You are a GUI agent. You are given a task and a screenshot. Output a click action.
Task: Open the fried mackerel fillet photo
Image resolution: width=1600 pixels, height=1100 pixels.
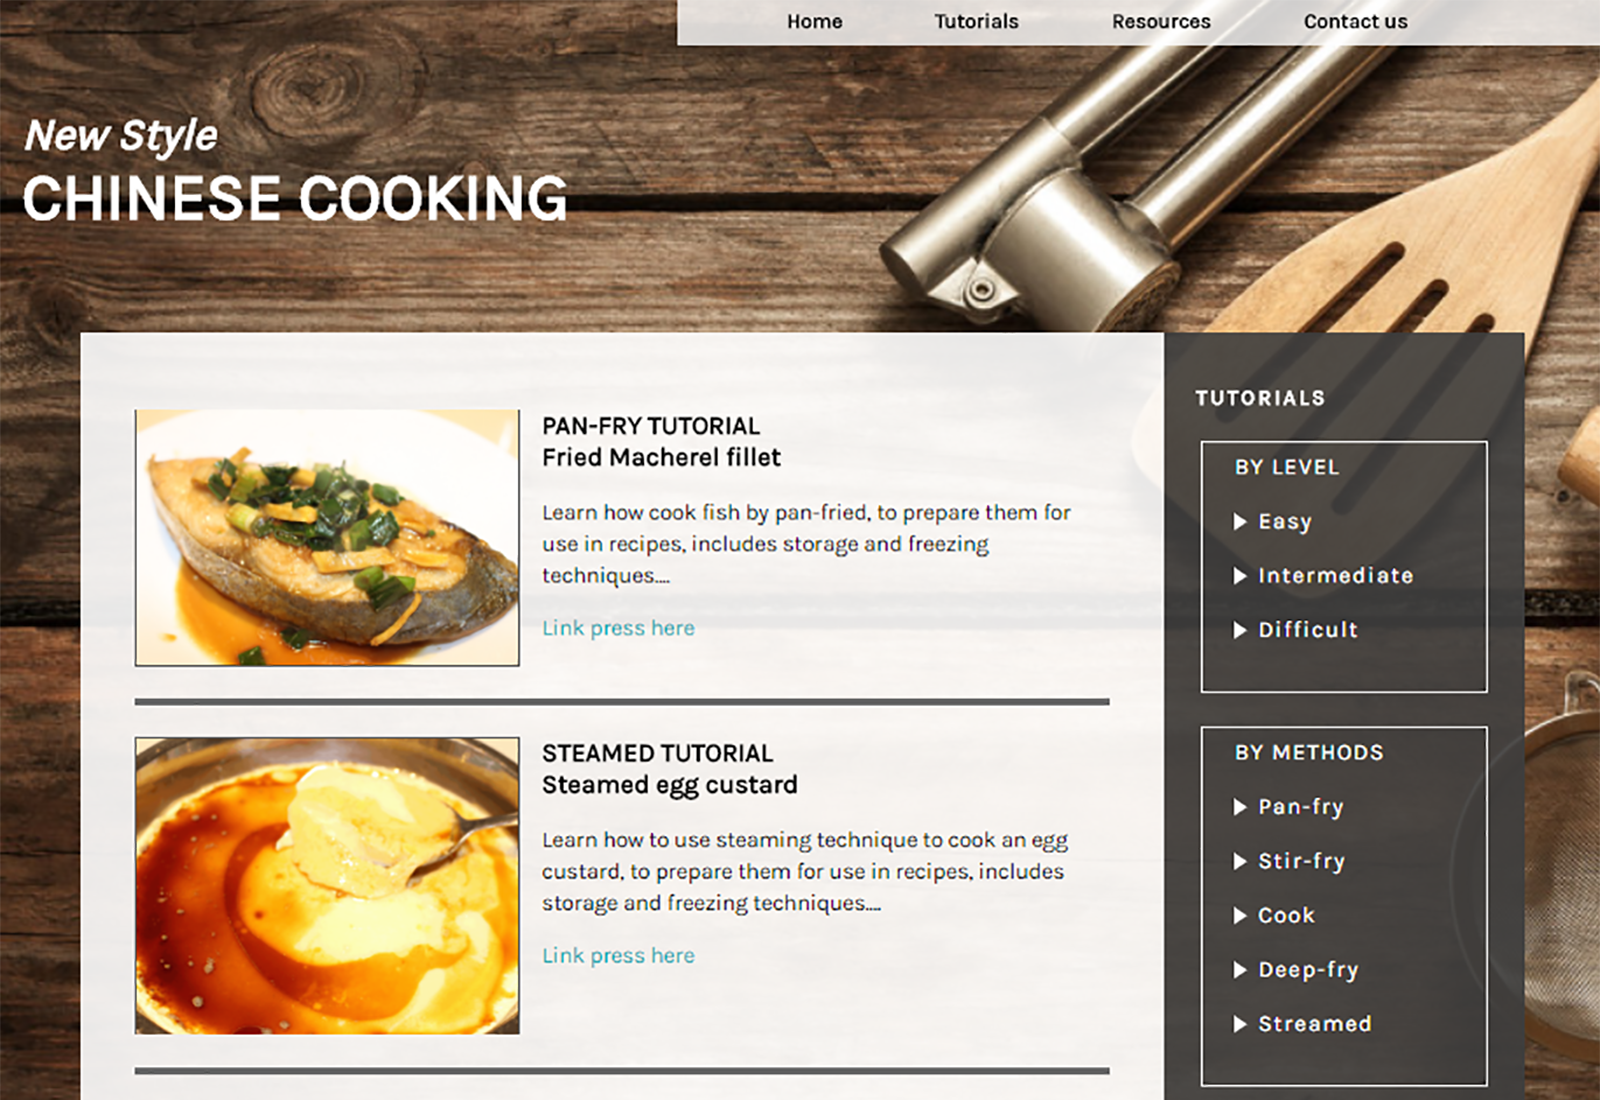click(x=327, y=537)
